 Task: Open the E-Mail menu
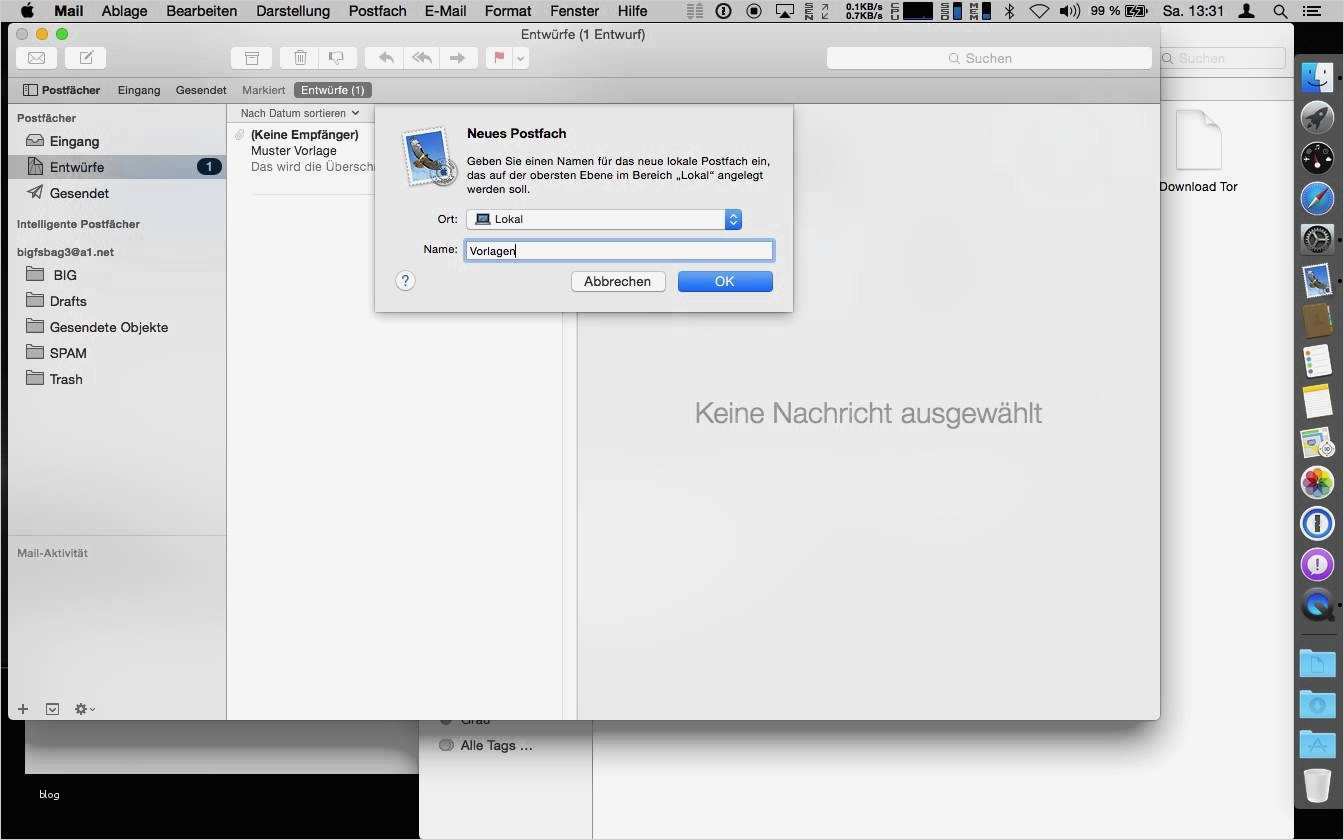point(445,11)
